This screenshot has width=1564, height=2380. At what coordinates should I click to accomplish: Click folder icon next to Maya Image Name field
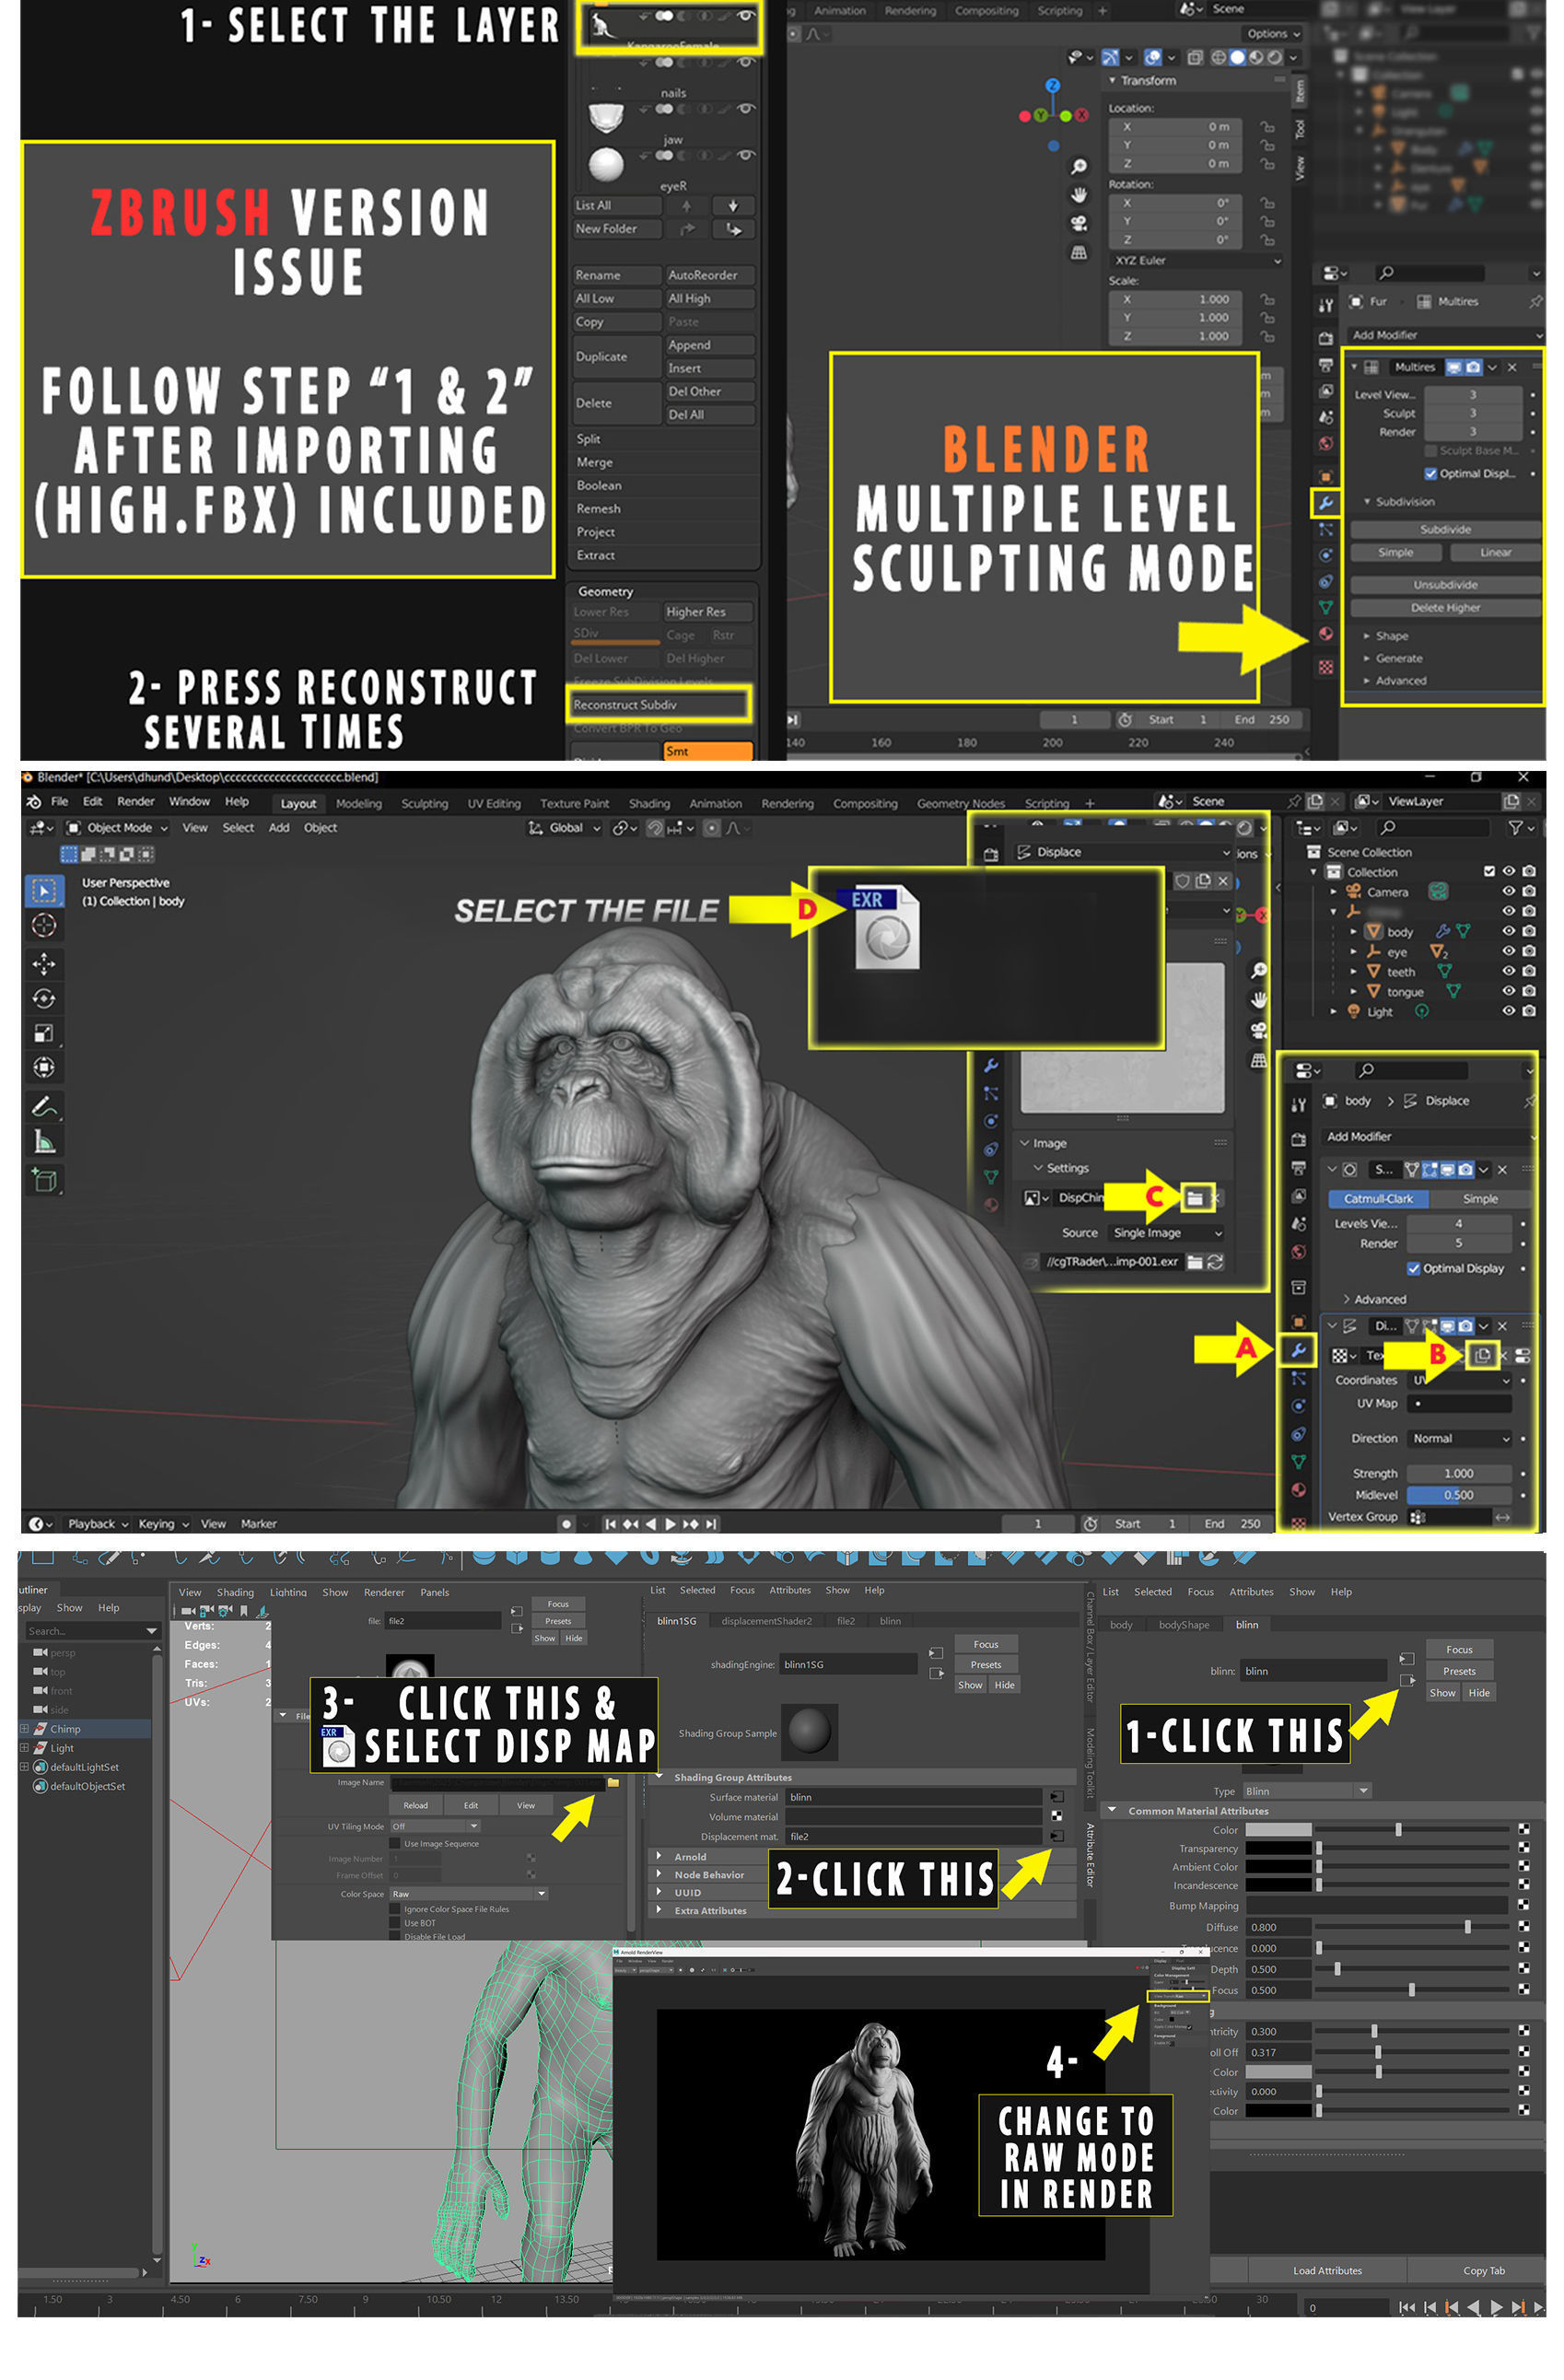[x=613, y=1782]
